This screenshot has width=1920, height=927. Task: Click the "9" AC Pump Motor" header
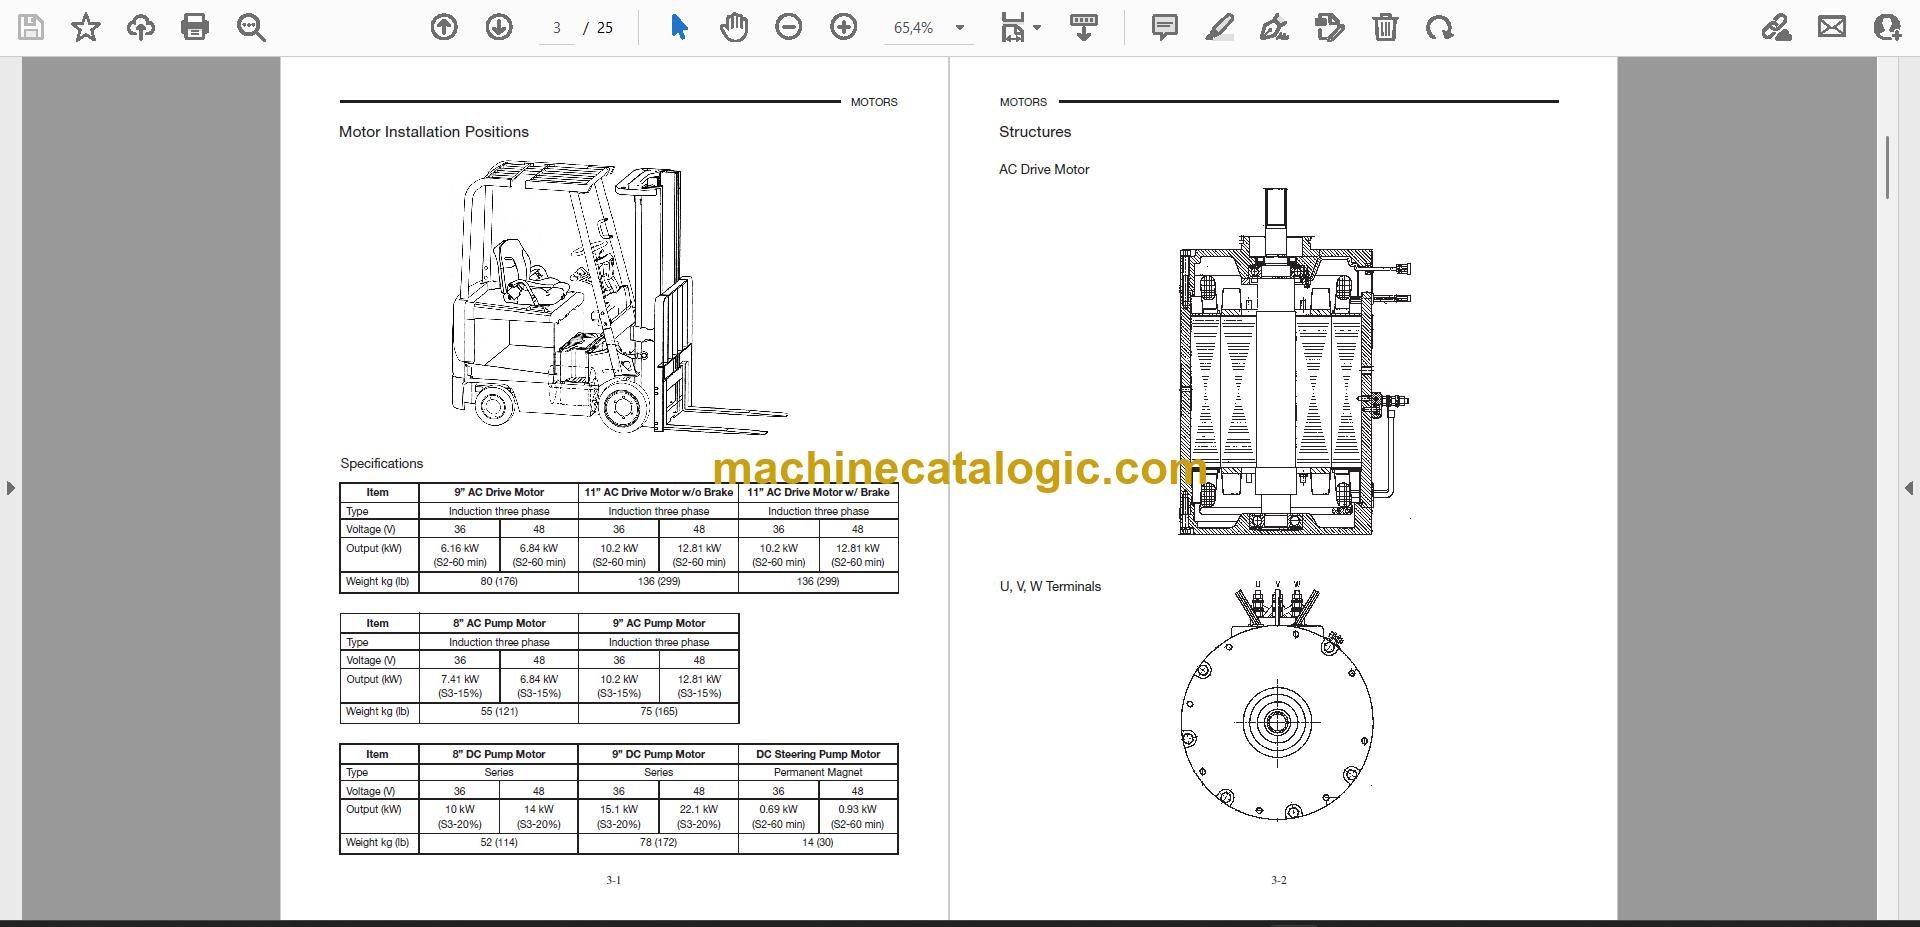click(659, 623)
